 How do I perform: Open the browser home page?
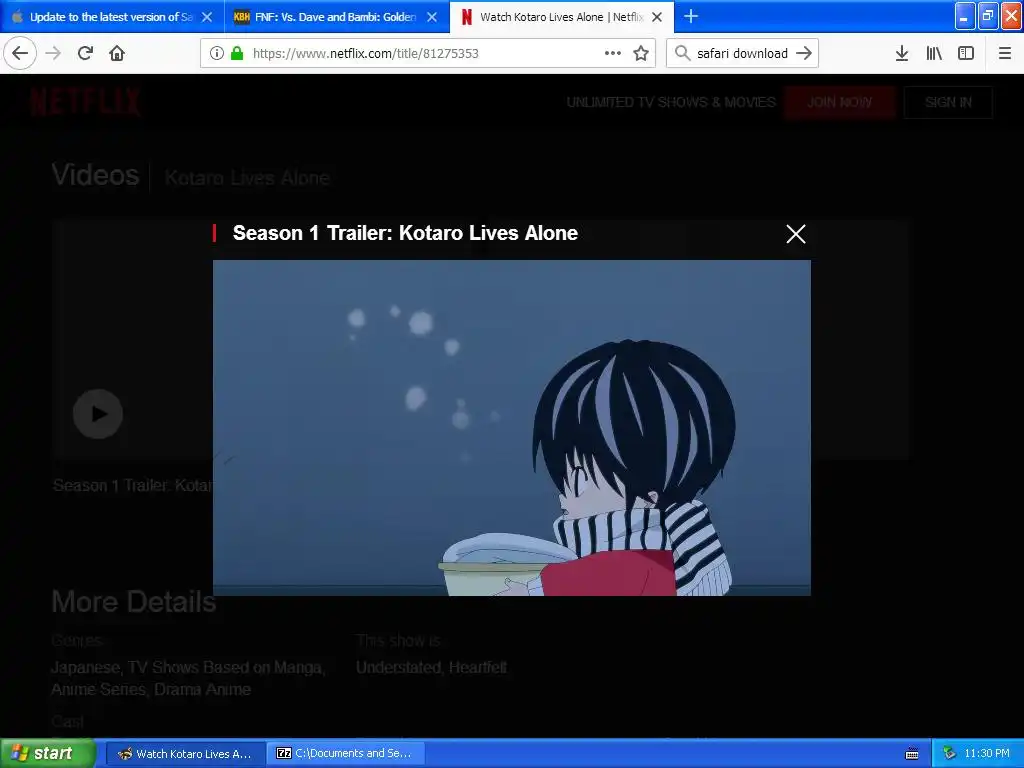[117, 53]
